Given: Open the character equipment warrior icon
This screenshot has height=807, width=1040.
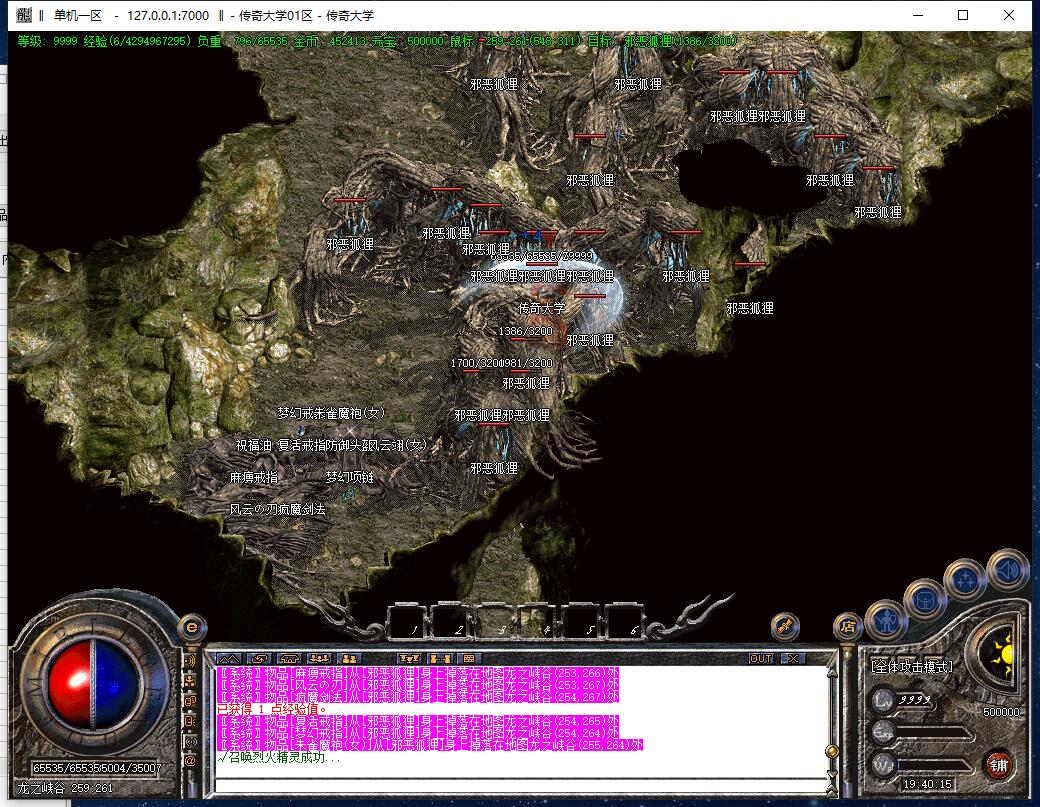Looking at the screenshot, I should (x=886, y=621).
